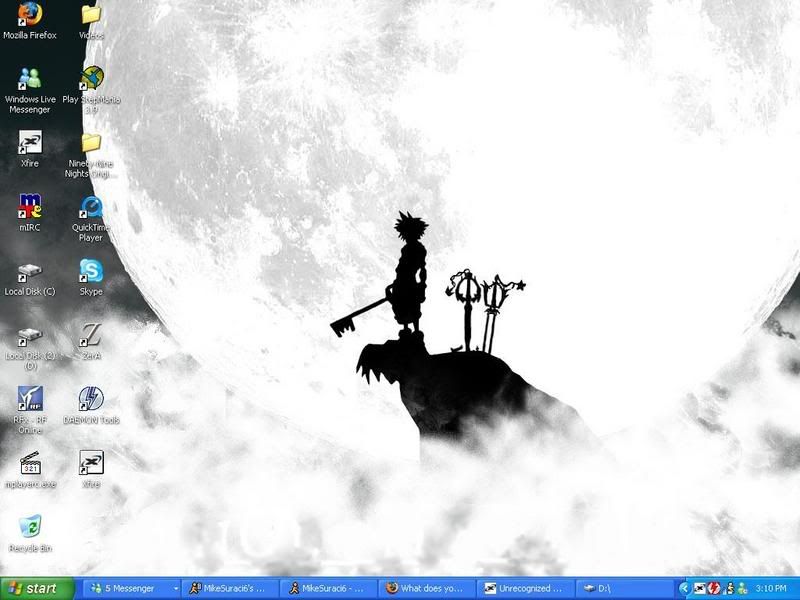Open the Windows start menu
800x600 pixels.
click(x=37, y=589)
